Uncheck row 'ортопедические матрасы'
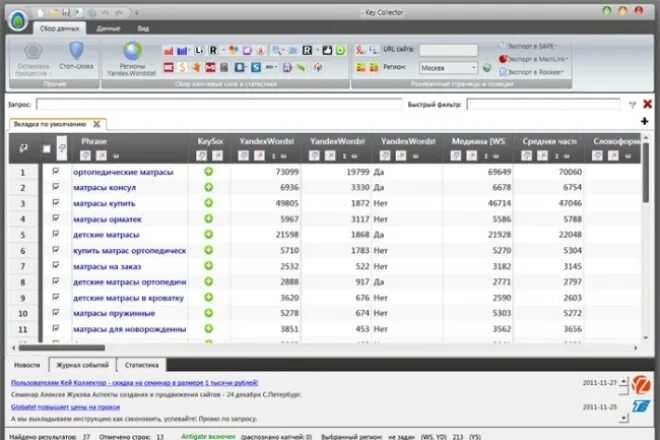The width and height of the screenshot is (660, 440). point(56,171)
